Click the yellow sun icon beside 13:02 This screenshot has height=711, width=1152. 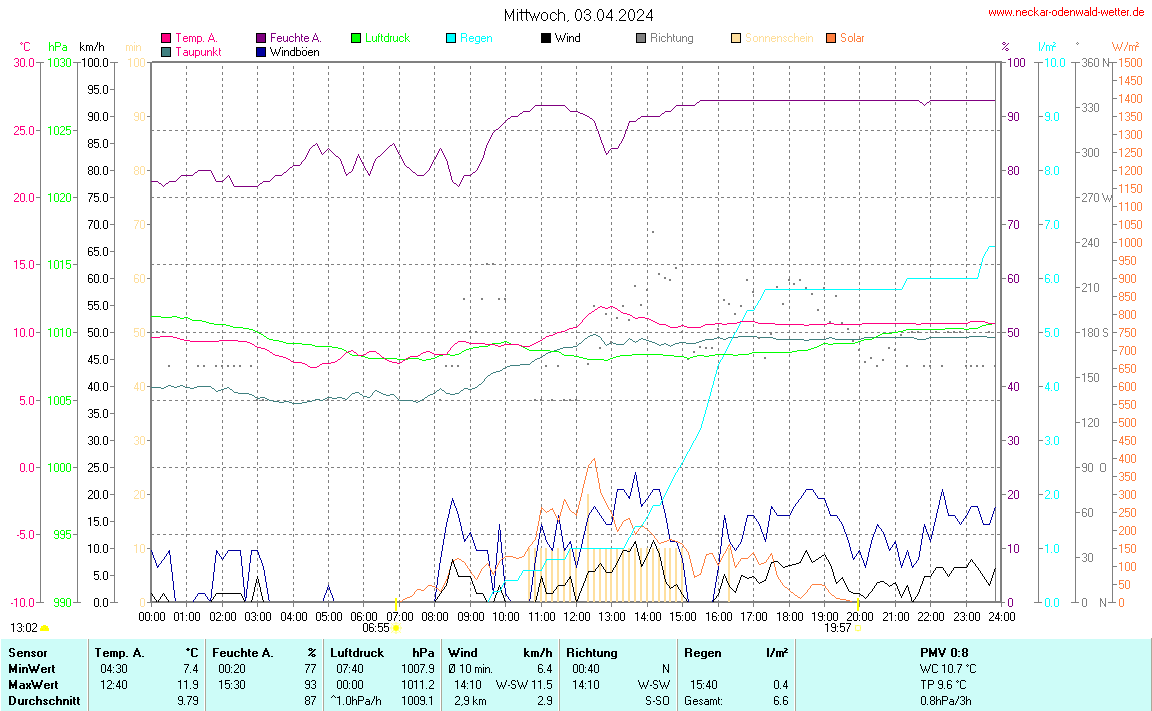pyautogui.click(x=45, y=628)
